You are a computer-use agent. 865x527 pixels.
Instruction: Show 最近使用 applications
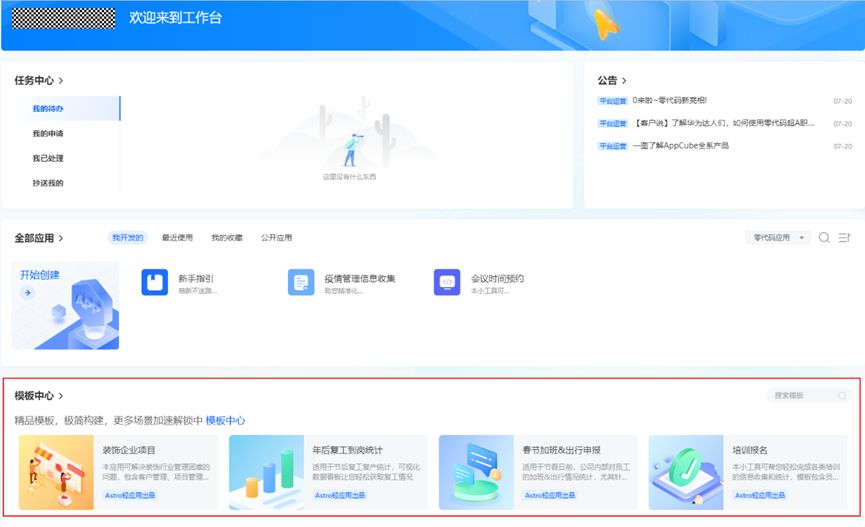(x=177, y=237)
